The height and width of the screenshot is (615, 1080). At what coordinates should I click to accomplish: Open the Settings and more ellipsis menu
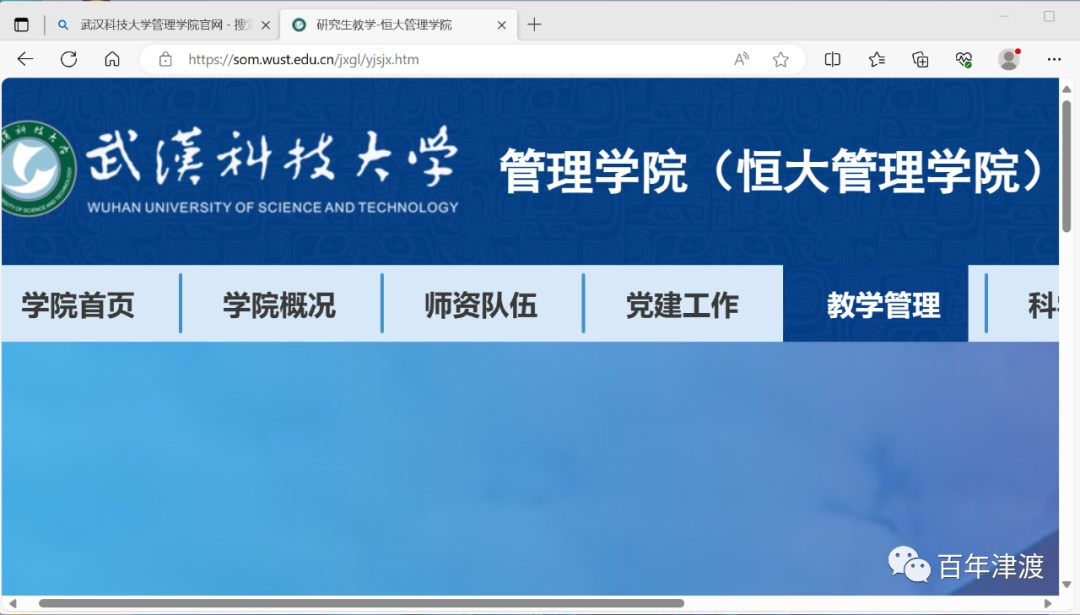tap(1054, 59)
